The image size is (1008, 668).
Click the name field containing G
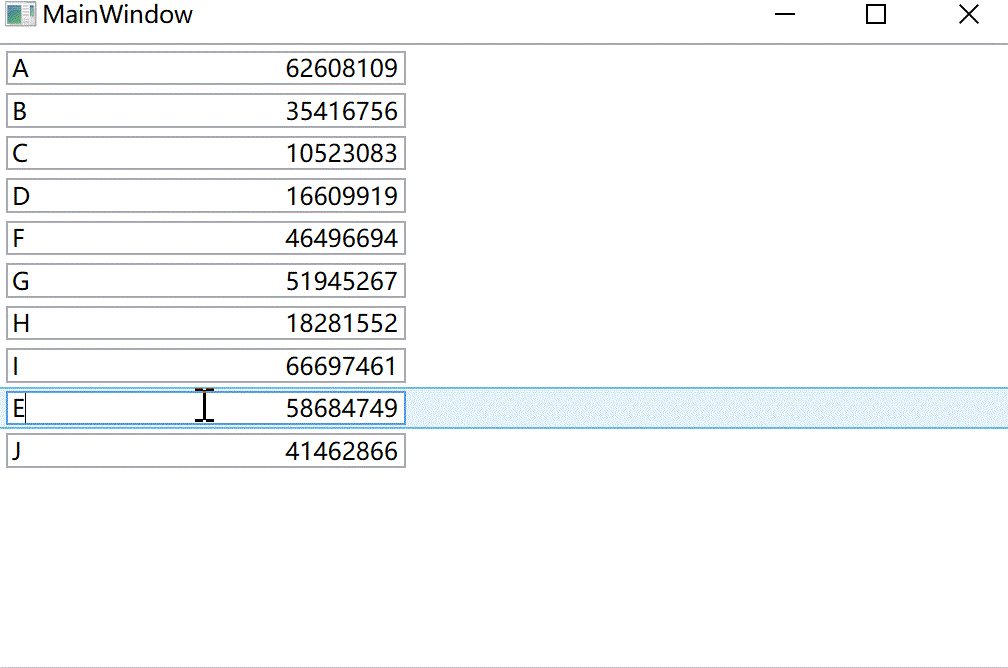100,280
